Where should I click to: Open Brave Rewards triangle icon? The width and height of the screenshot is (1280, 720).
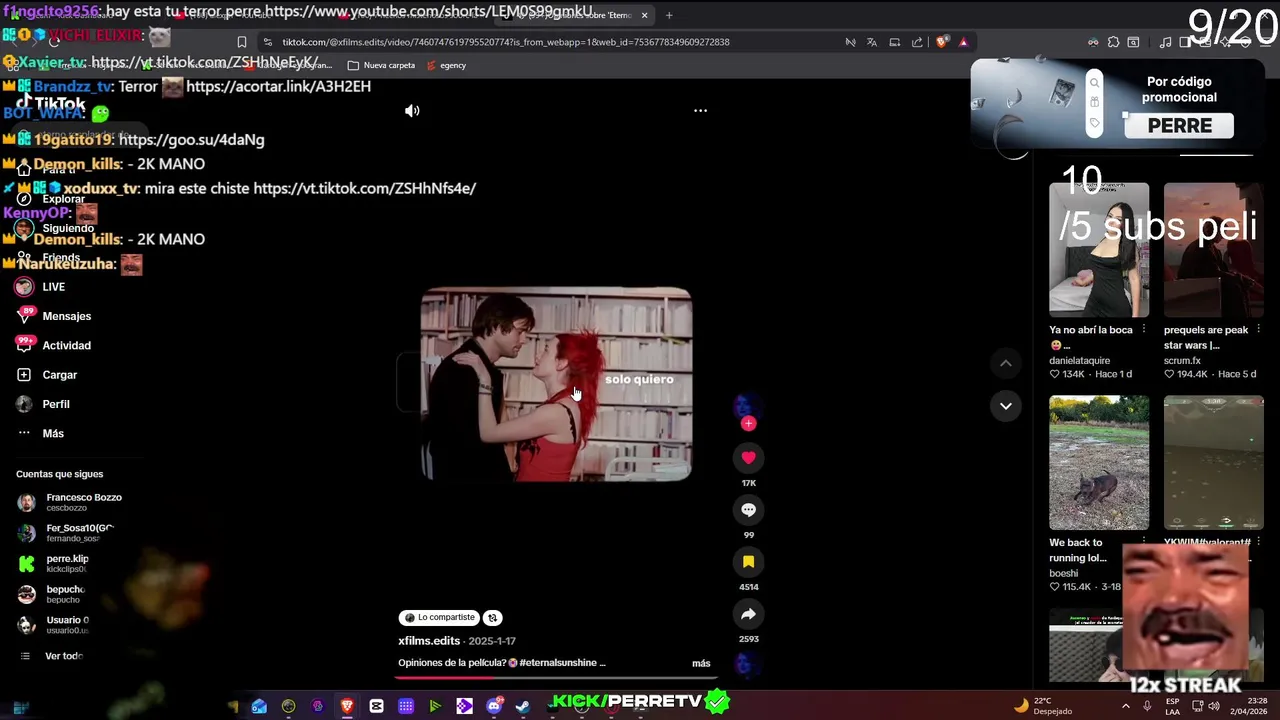[x=963, y=42]
